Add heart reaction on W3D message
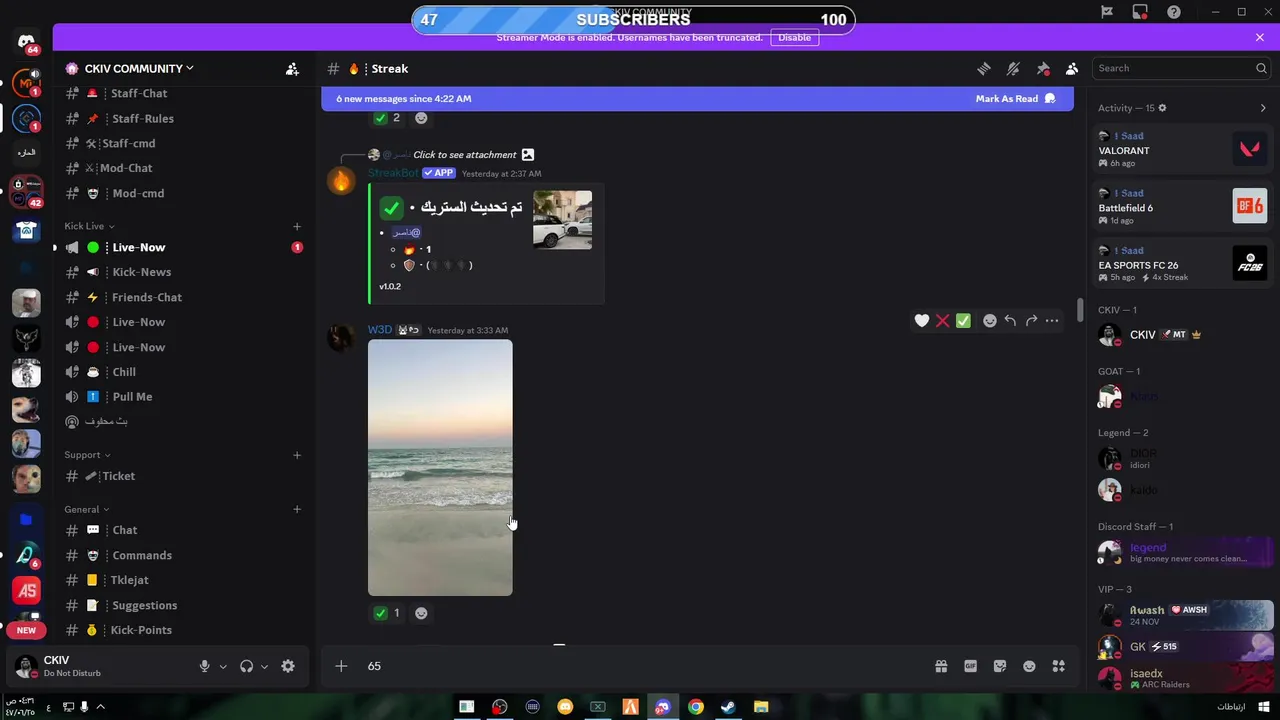Screen dimensions: 1280x720 point(922,321)
